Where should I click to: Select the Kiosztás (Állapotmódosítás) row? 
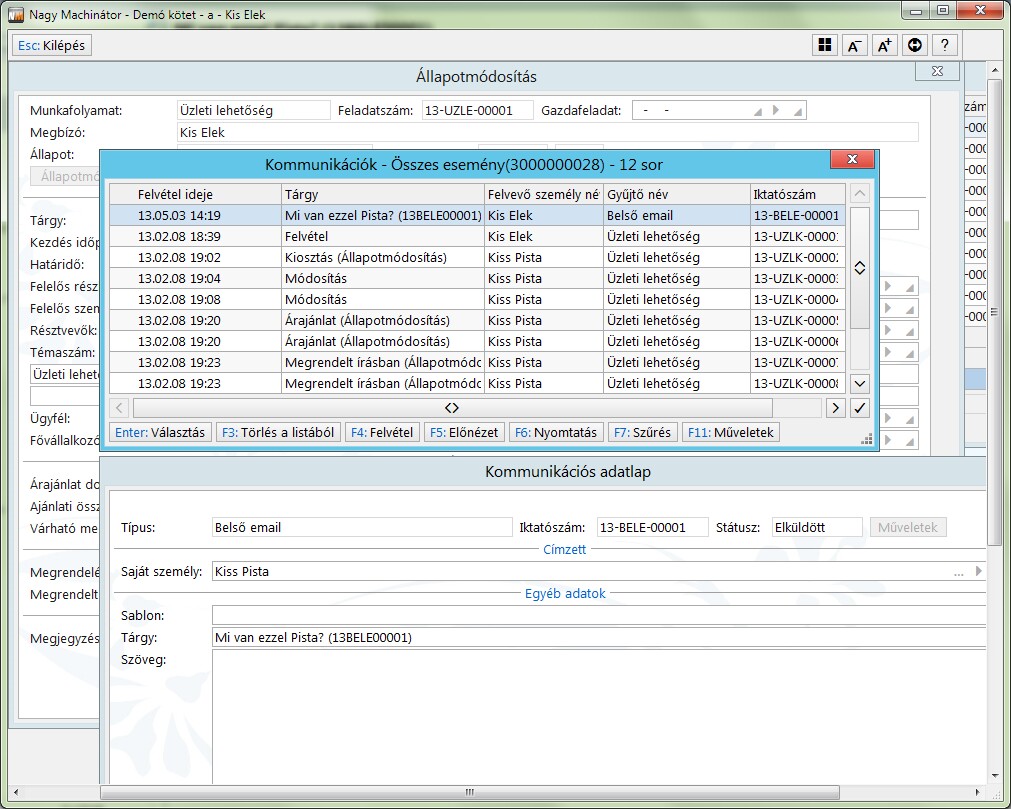[366, 257]
